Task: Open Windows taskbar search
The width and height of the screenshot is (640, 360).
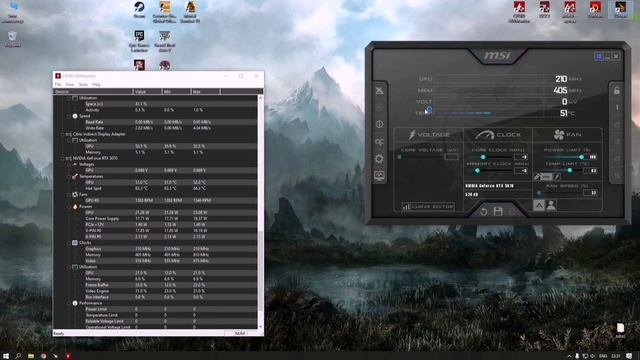Action: [18, 356]
